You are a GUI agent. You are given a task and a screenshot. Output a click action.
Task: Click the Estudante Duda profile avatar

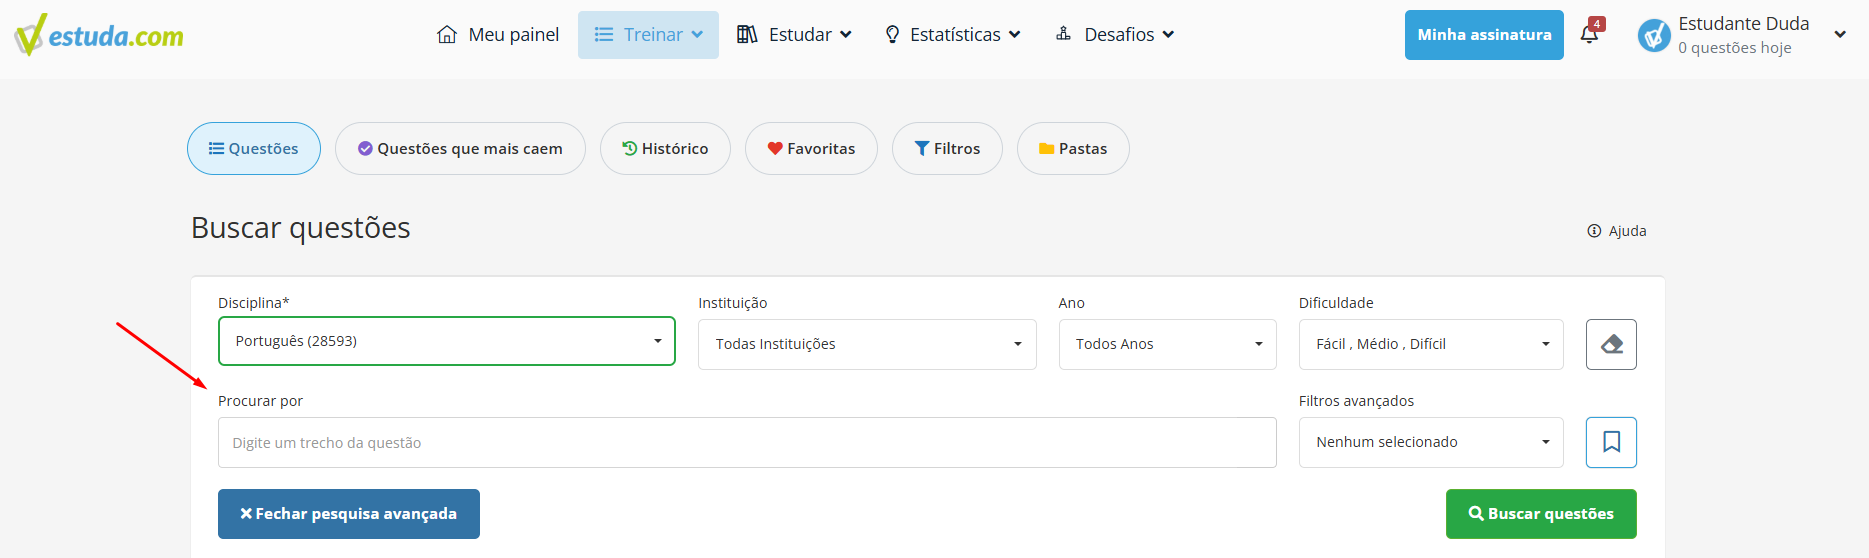pyautogui.click(x=1654, y=36)
